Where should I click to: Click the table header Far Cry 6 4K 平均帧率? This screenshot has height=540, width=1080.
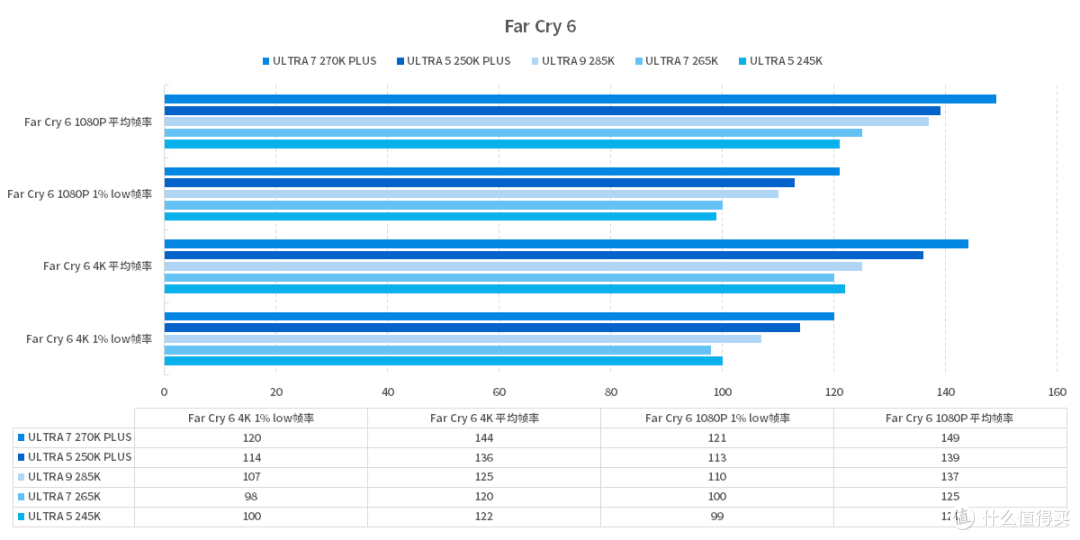point(484,418)
